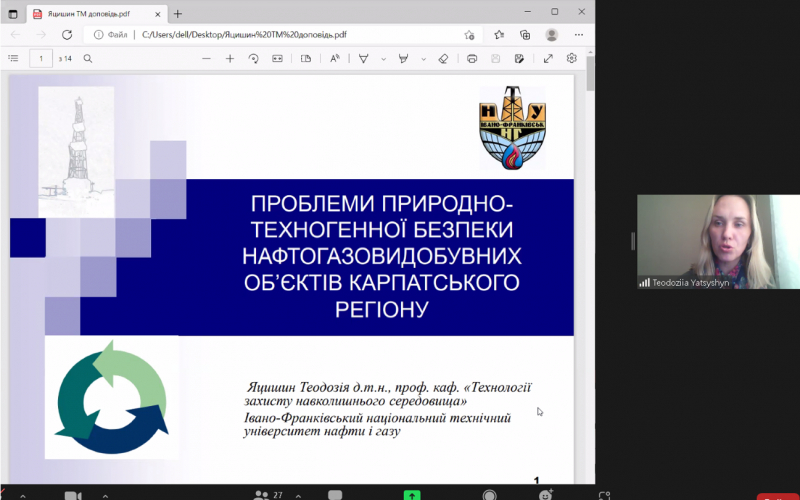This screenshot has width=800, height=500.
Task: Click the page number field
Action: tap(41, 59)
